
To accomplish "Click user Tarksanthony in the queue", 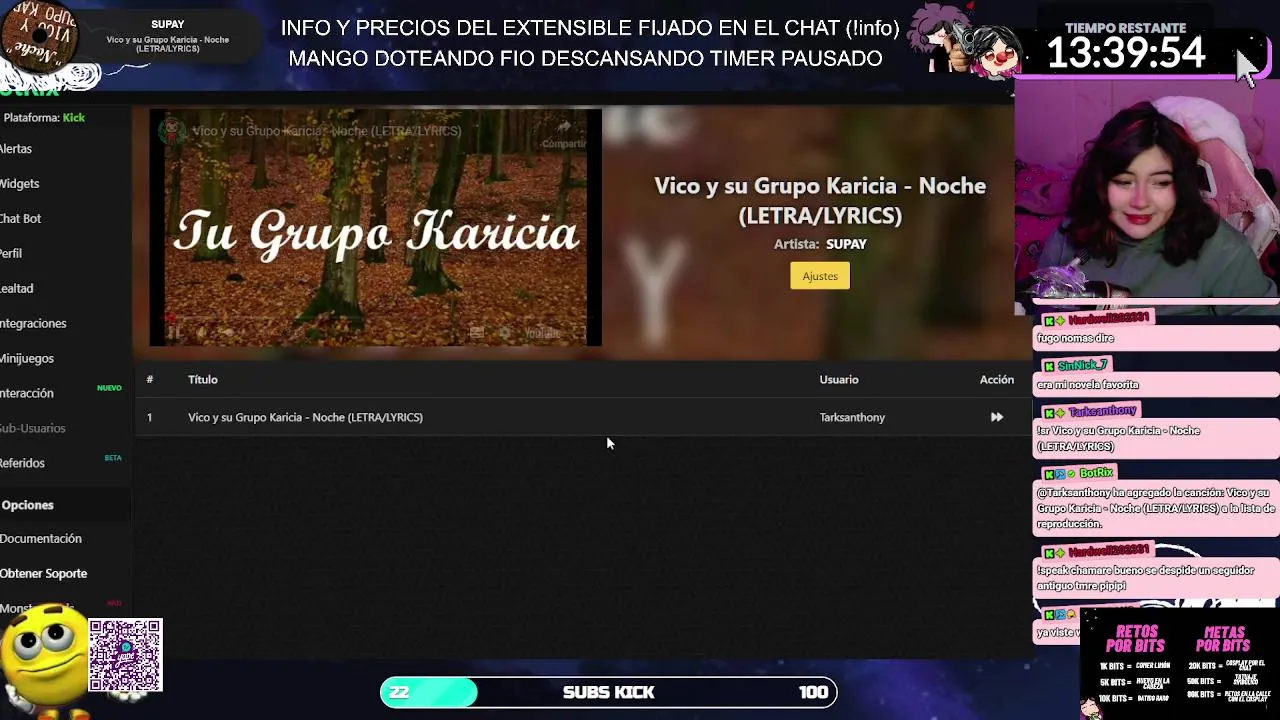I will (852, 417).
